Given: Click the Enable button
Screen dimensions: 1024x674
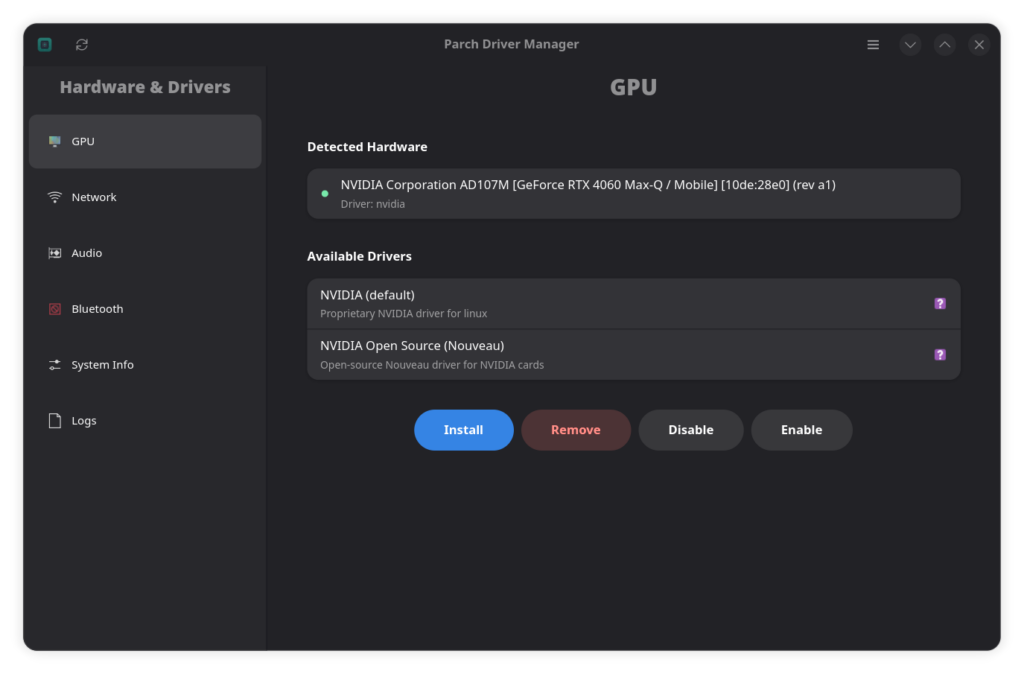Looking at the screenshot, I should [x=801, y=430].
